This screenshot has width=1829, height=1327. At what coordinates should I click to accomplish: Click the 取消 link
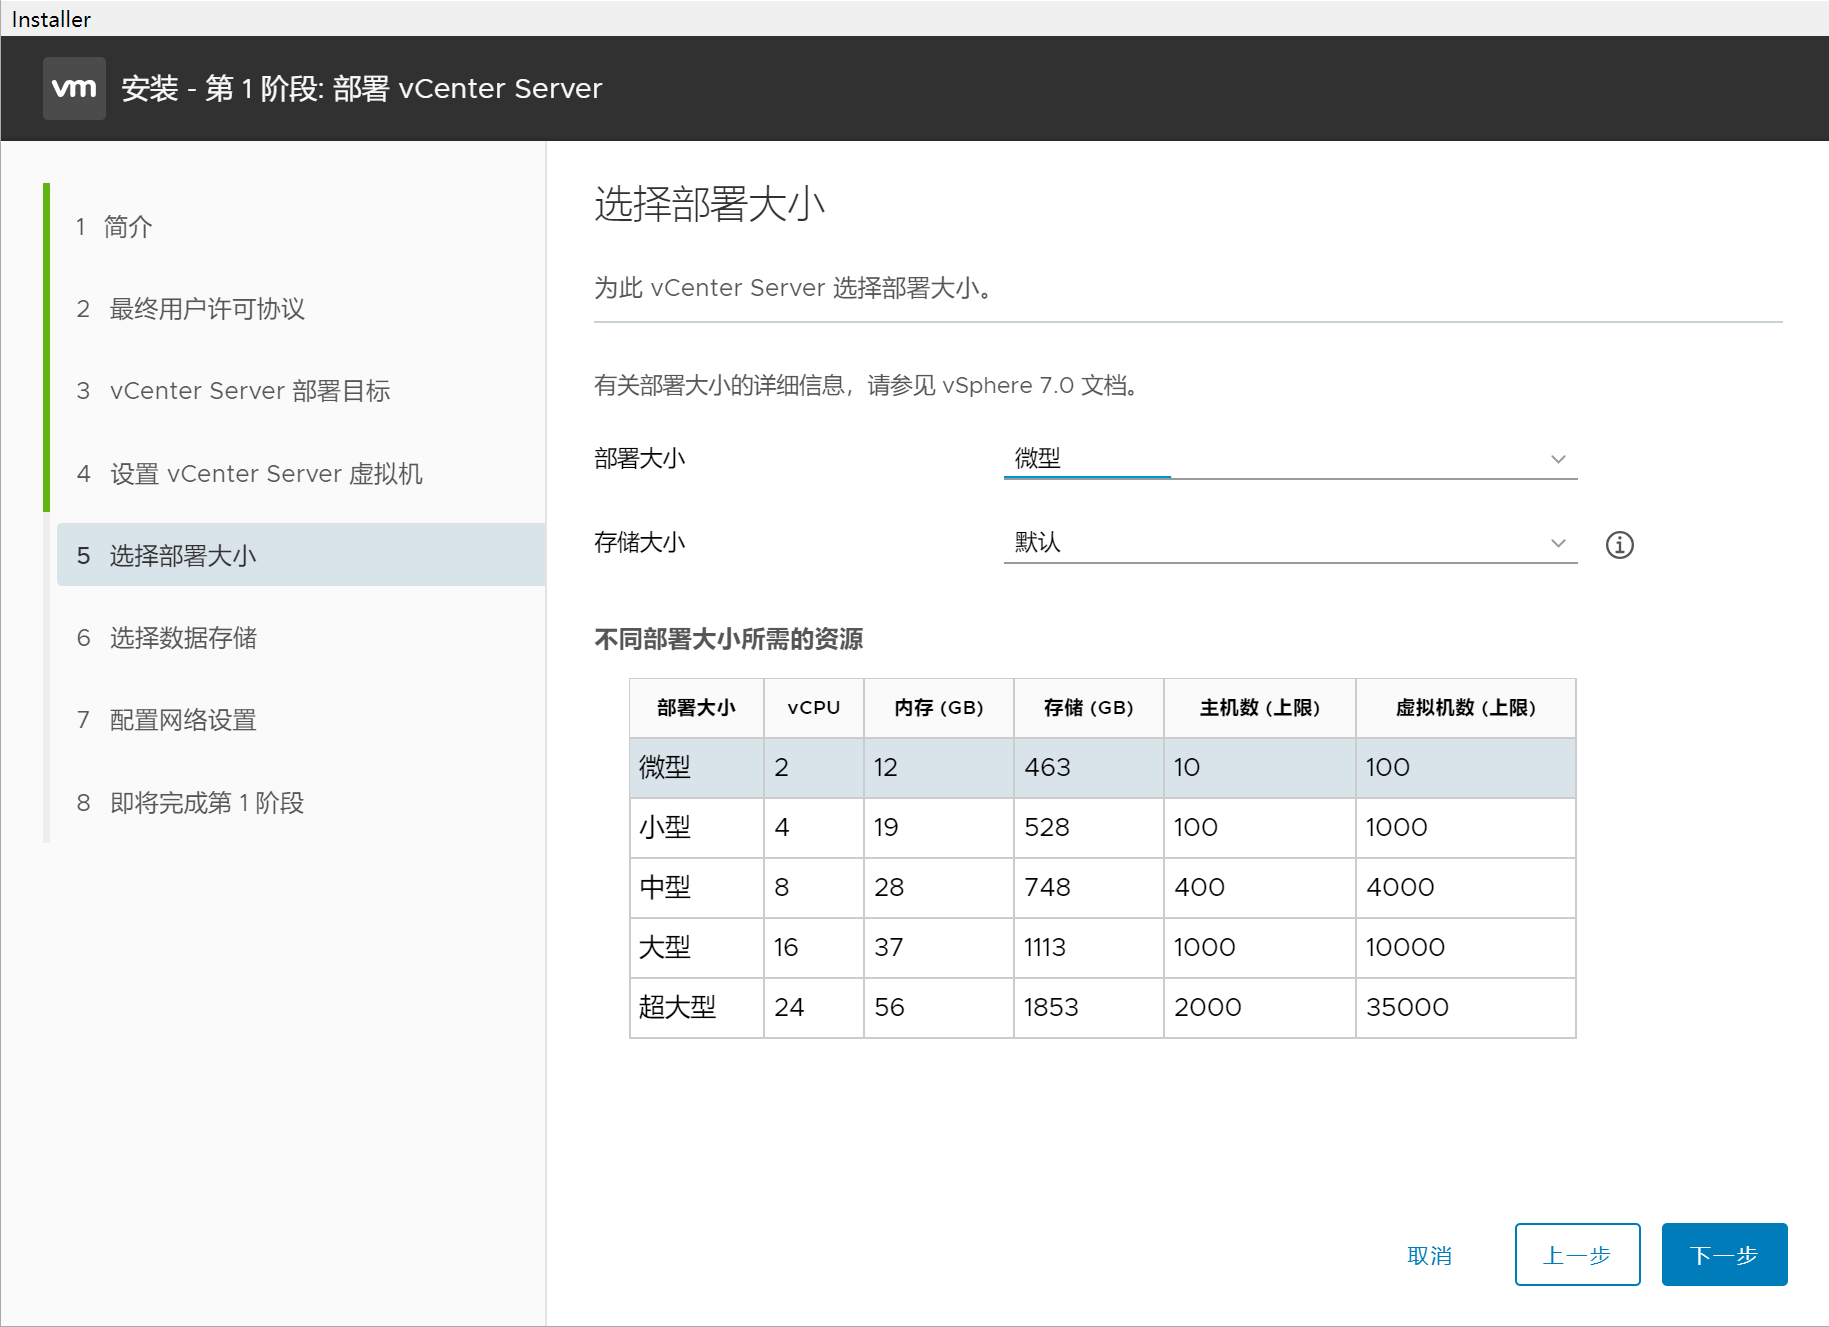point(1429,1255)
